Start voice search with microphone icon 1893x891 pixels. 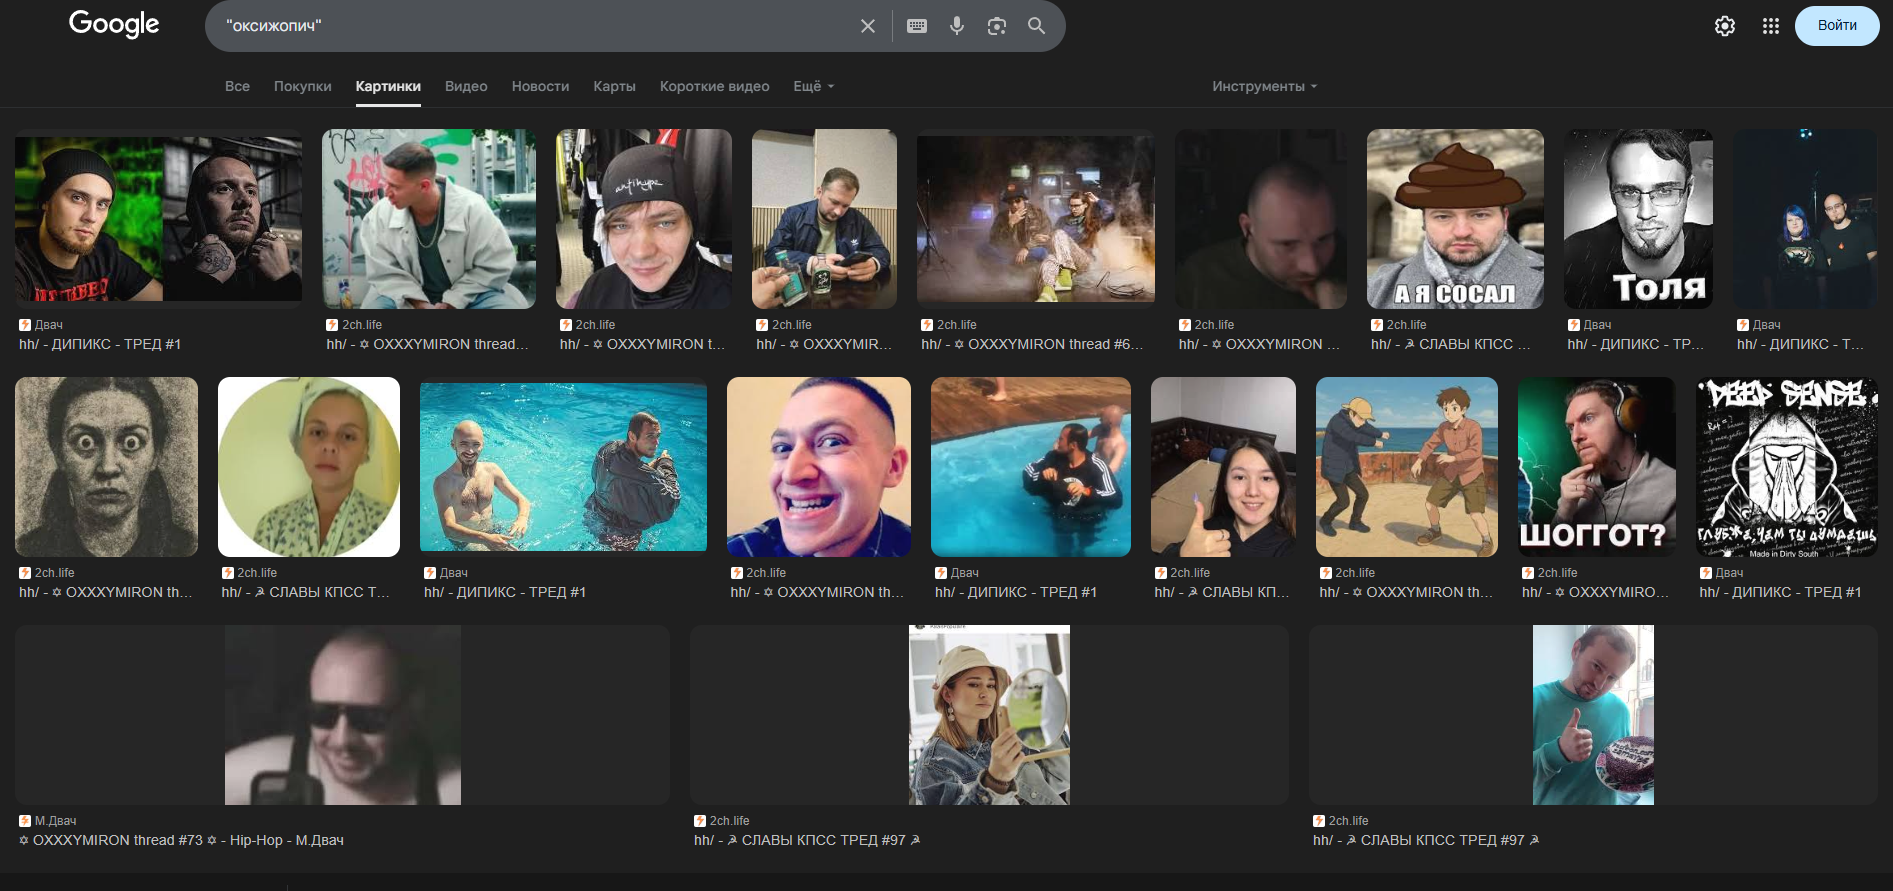[957, 26]
